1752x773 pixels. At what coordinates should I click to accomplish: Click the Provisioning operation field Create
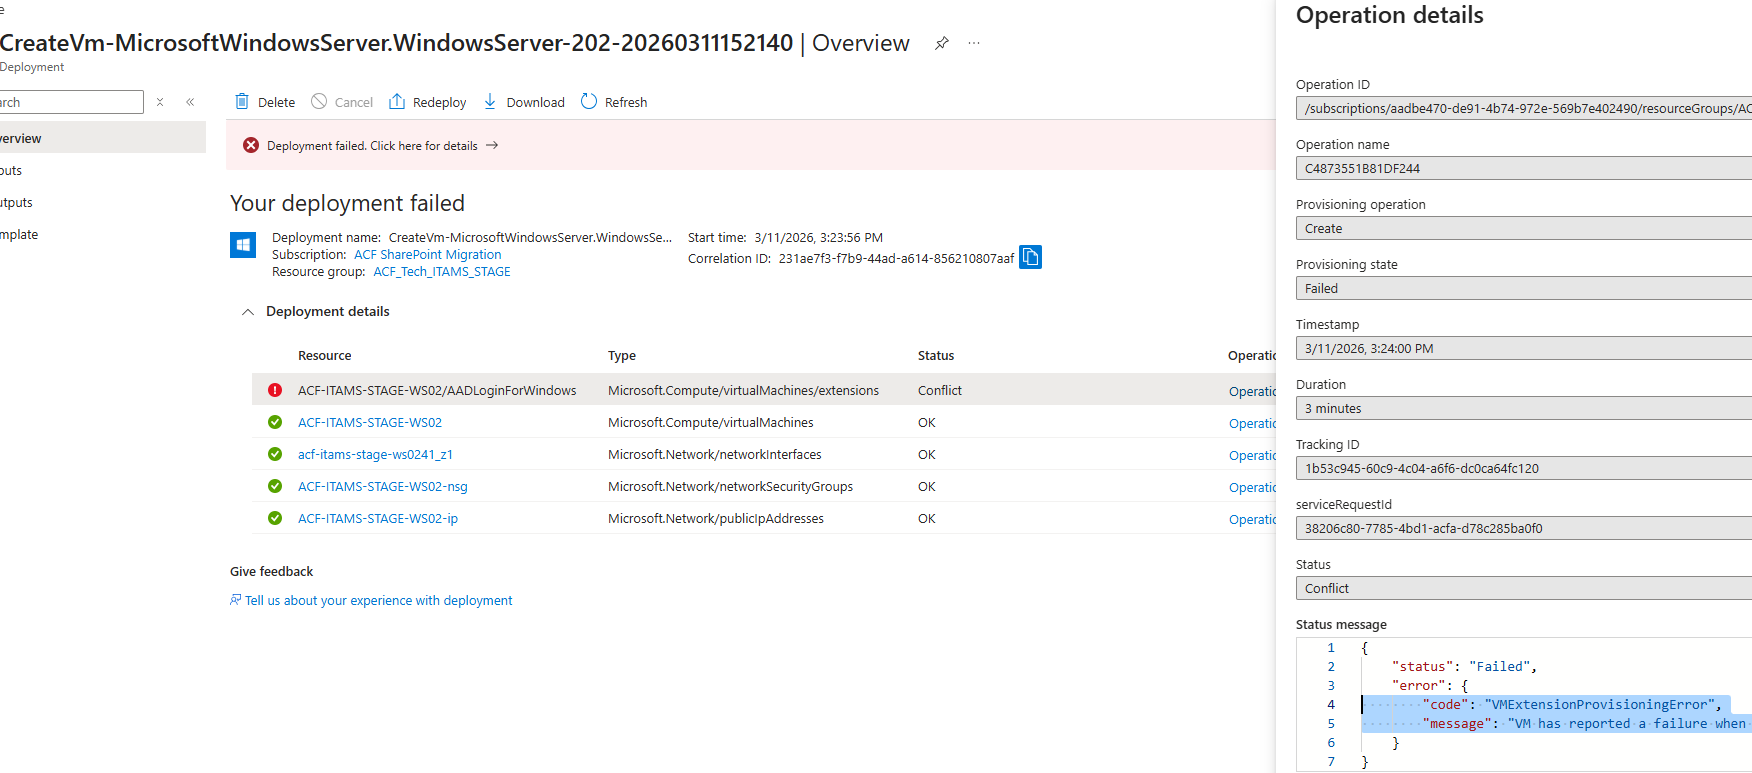(x=1524, y=228)
